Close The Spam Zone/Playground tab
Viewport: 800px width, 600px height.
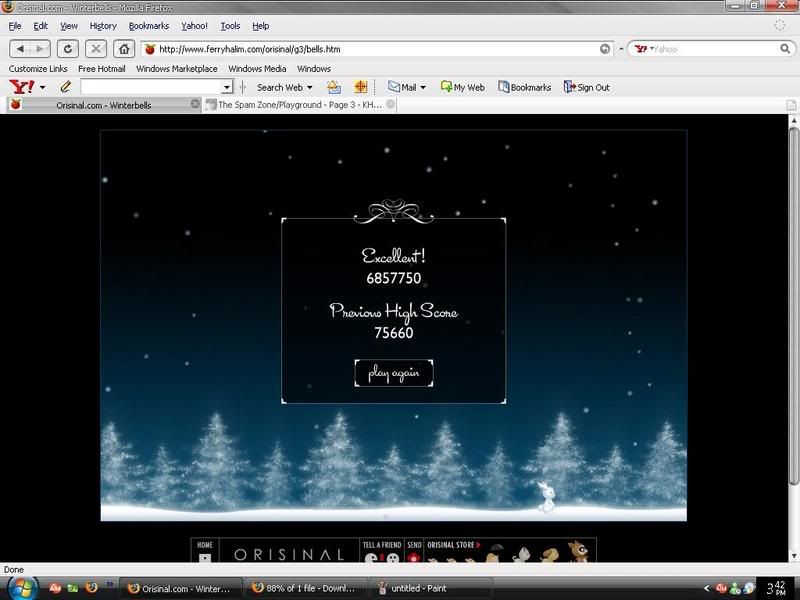click(x=390, y=104)
